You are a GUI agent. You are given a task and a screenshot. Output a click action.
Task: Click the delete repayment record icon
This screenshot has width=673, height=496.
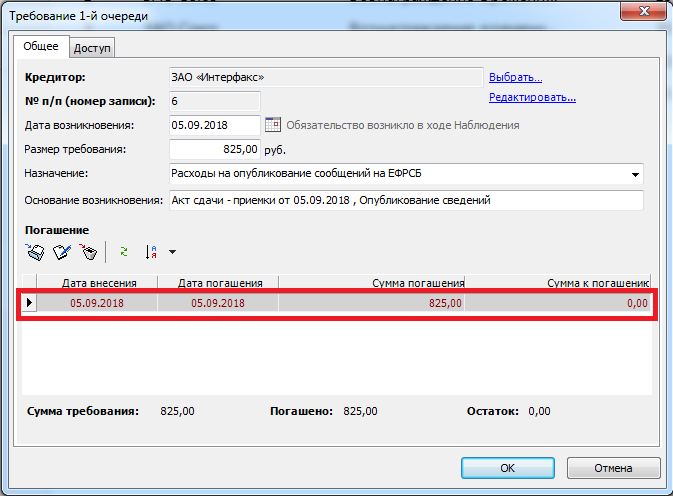coord(88,252)
